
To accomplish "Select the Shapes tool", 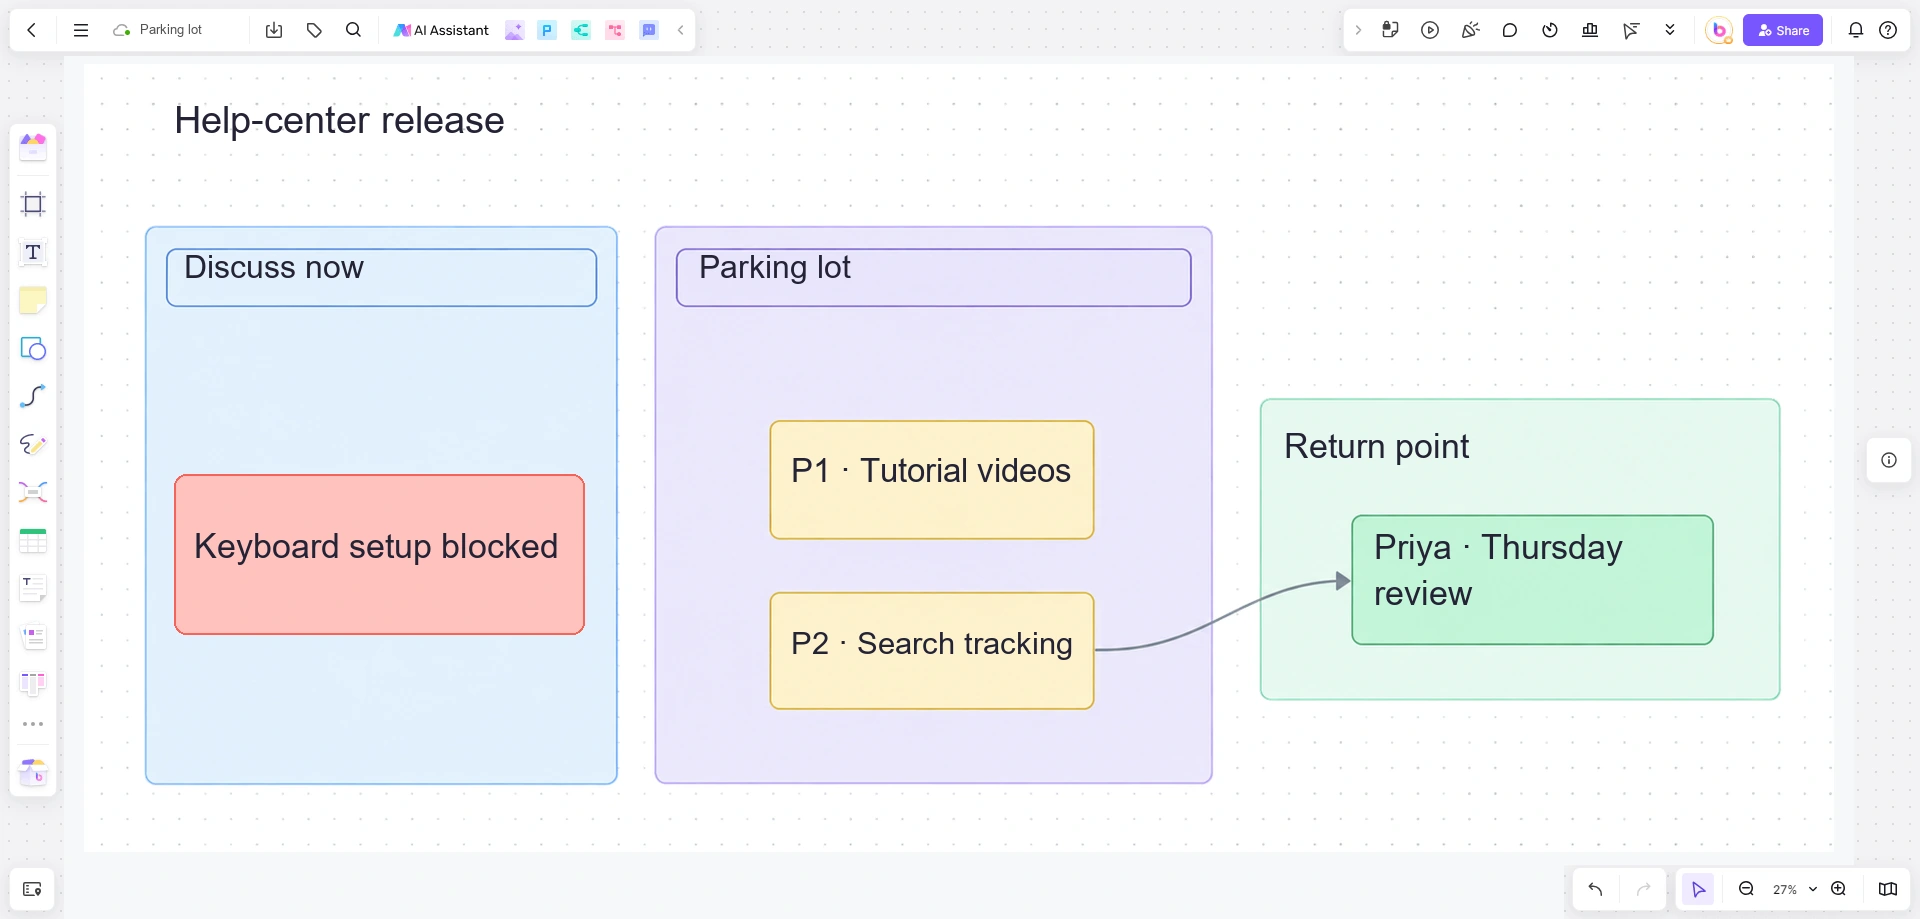I will pos(33,348).
